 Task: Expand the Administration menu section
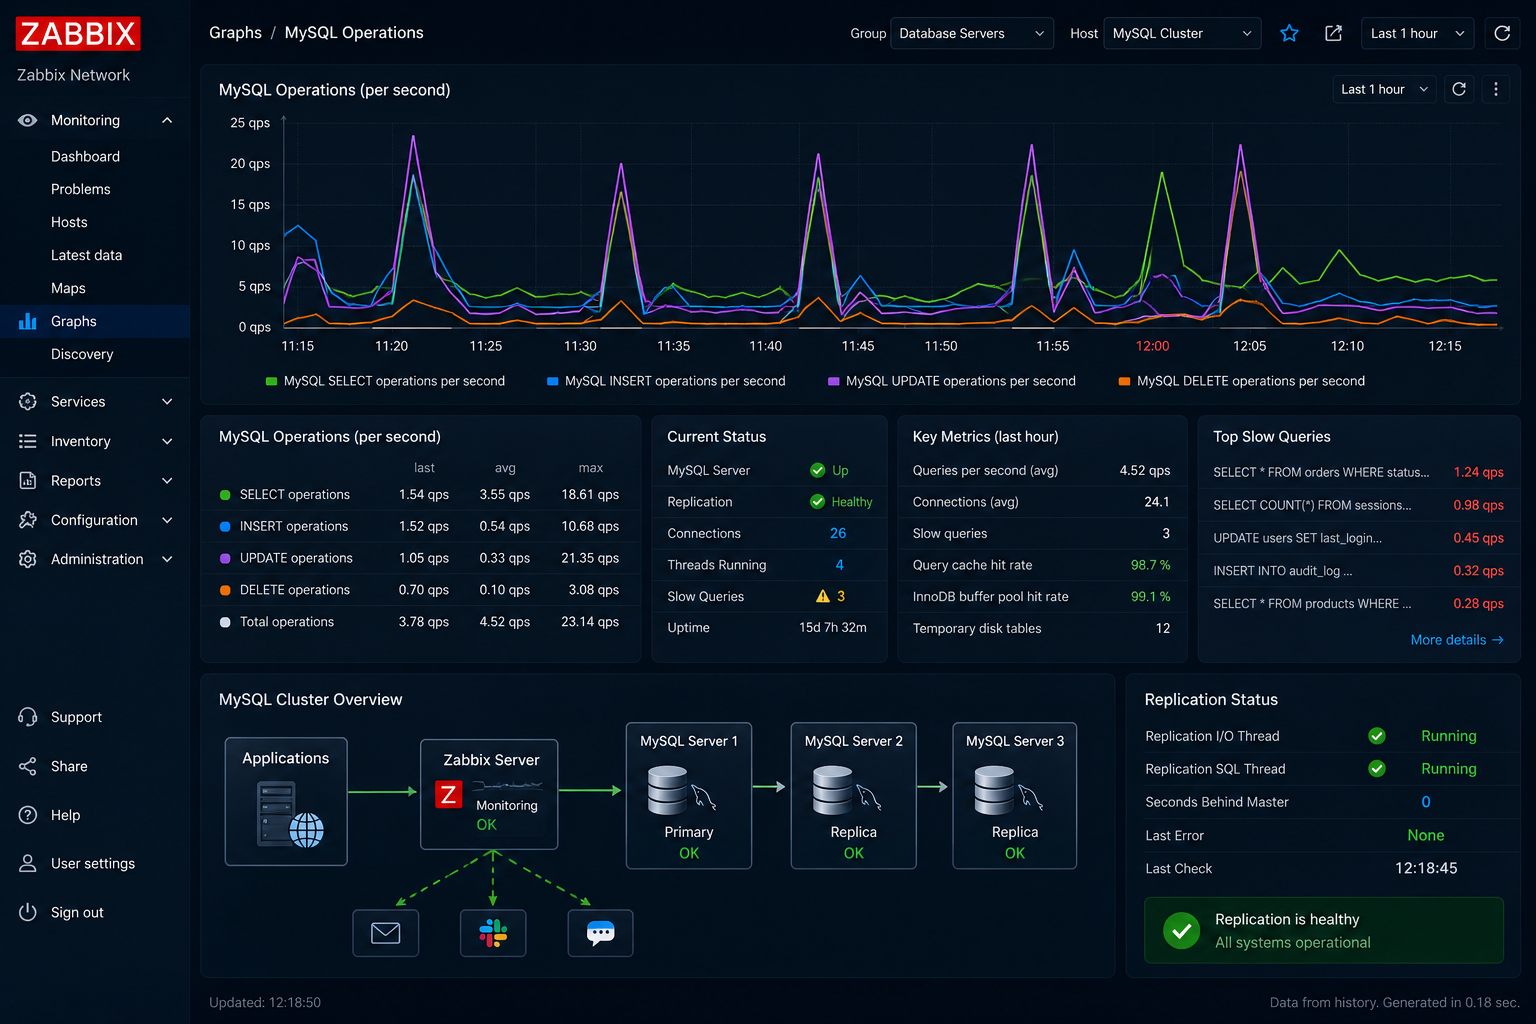167,559
